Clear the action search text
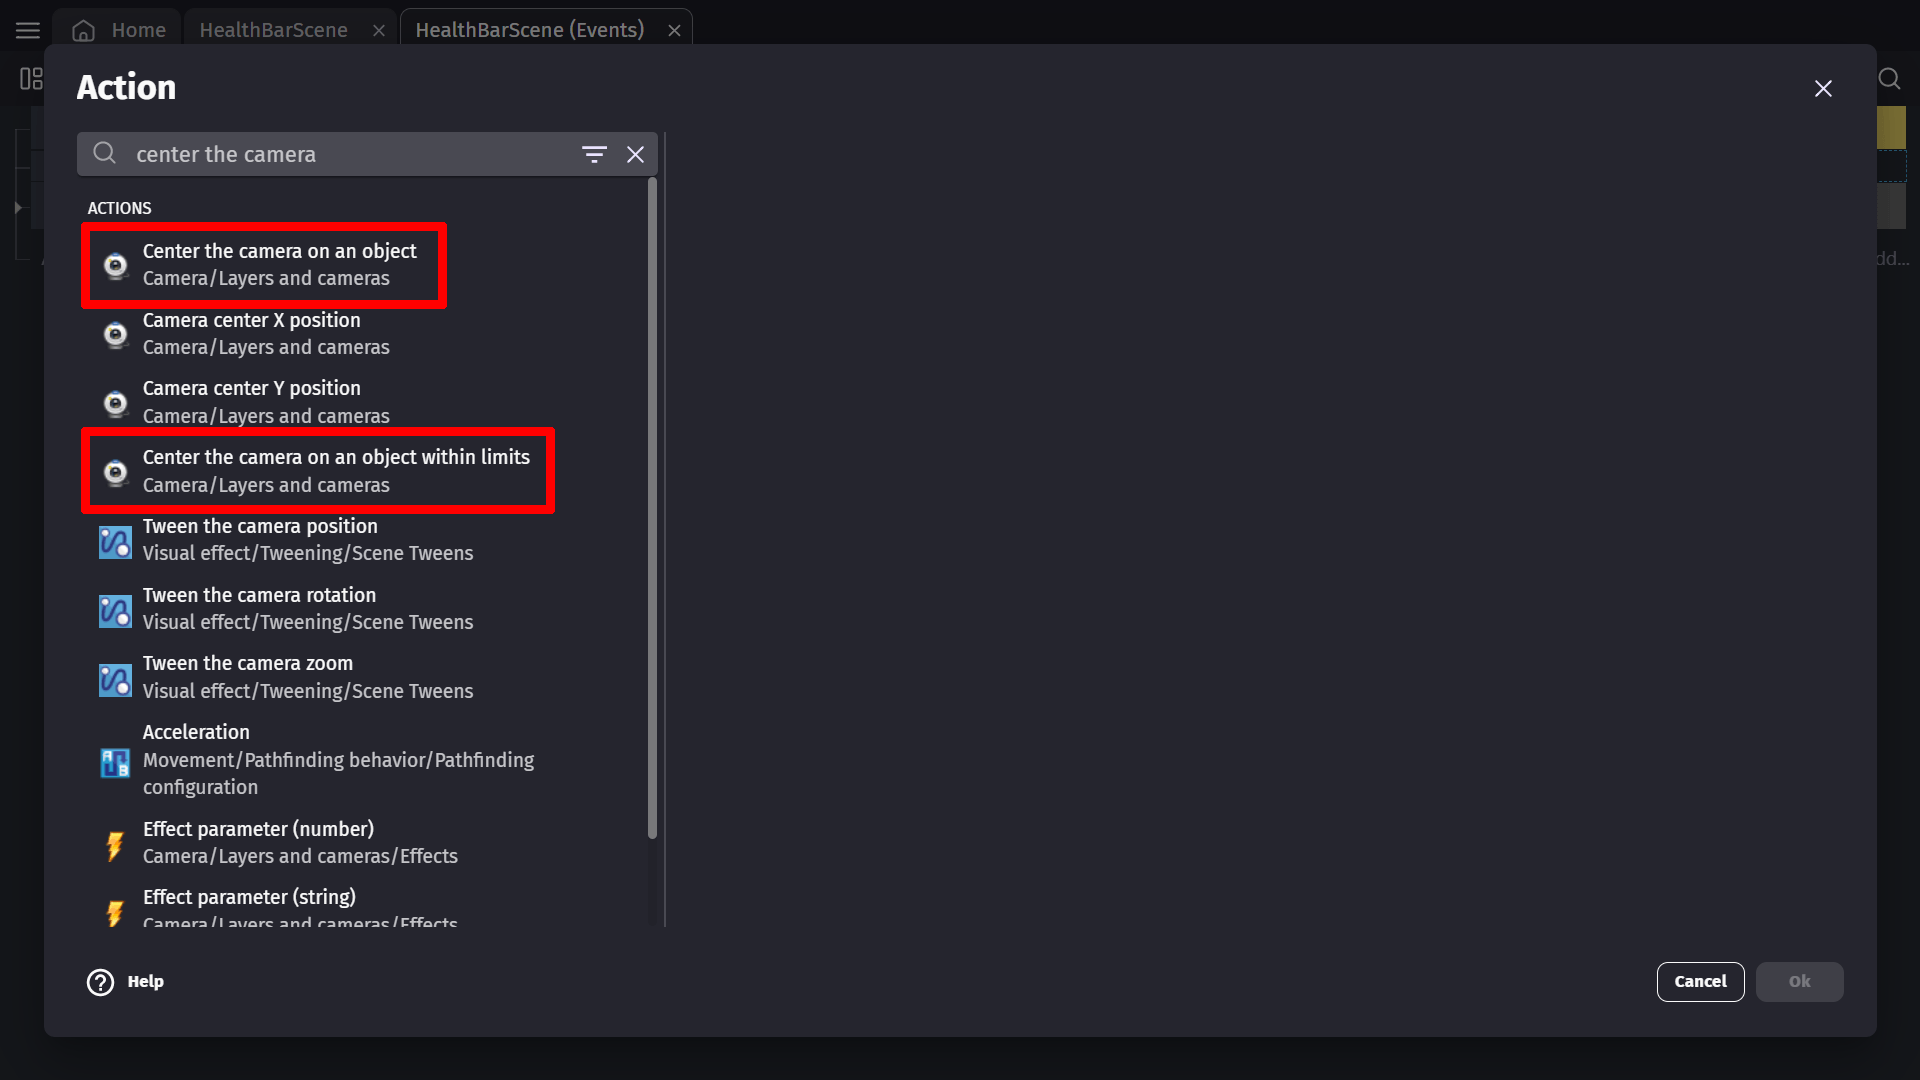This screenshot has width=1920, height=1080. pyautogui.click(x=635, y=154)
